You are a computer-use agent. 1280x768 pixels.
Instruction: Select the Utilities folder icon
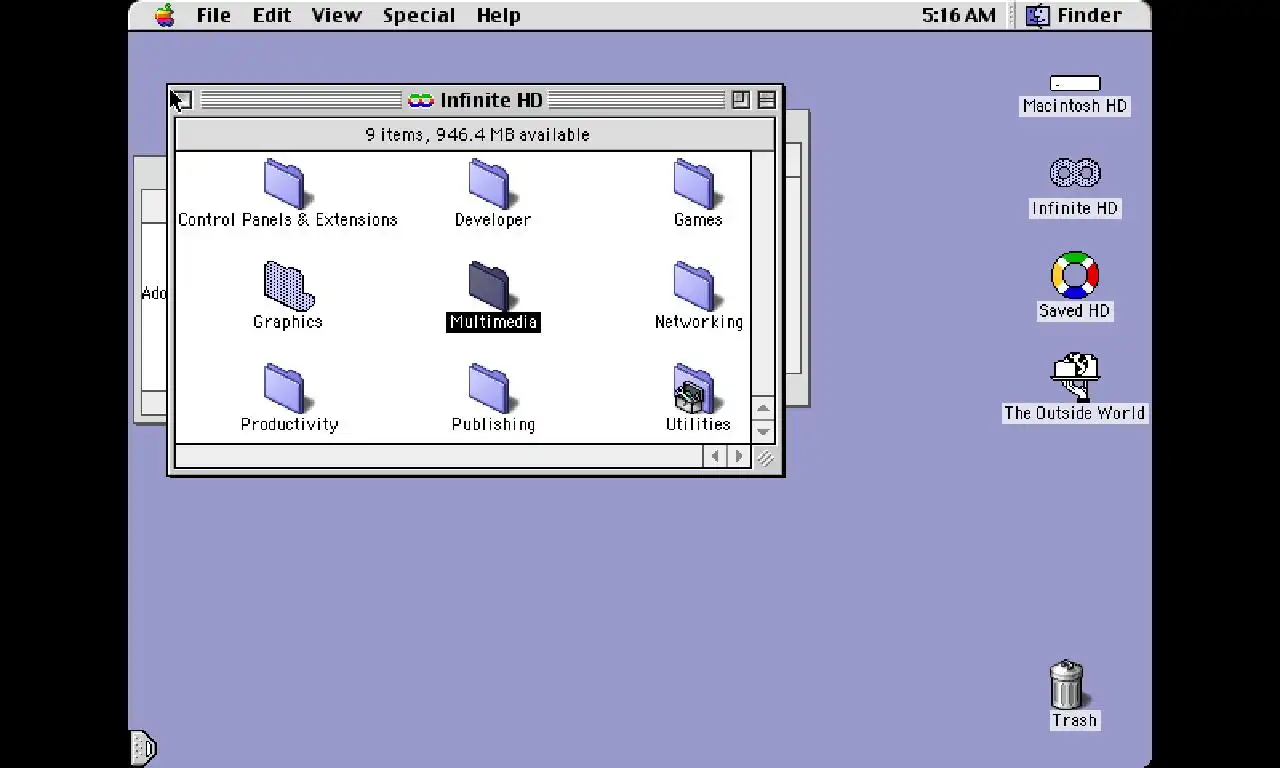pos(697,389)
